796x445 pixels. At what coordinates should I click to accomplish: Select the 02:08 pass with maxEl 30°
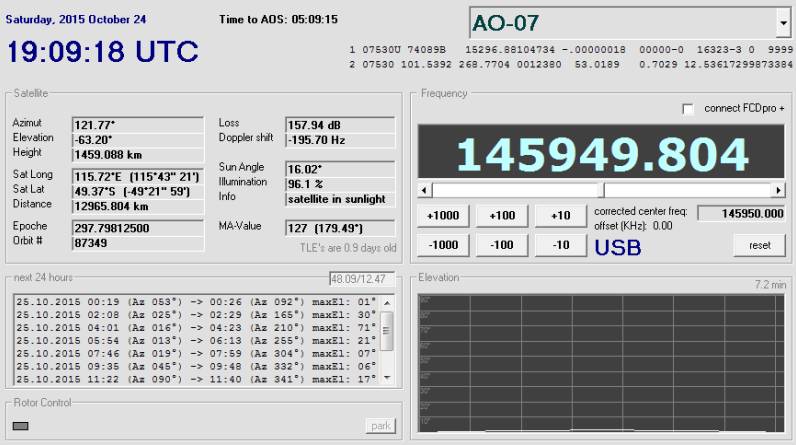pyautogui.click(x=196, y=315)
